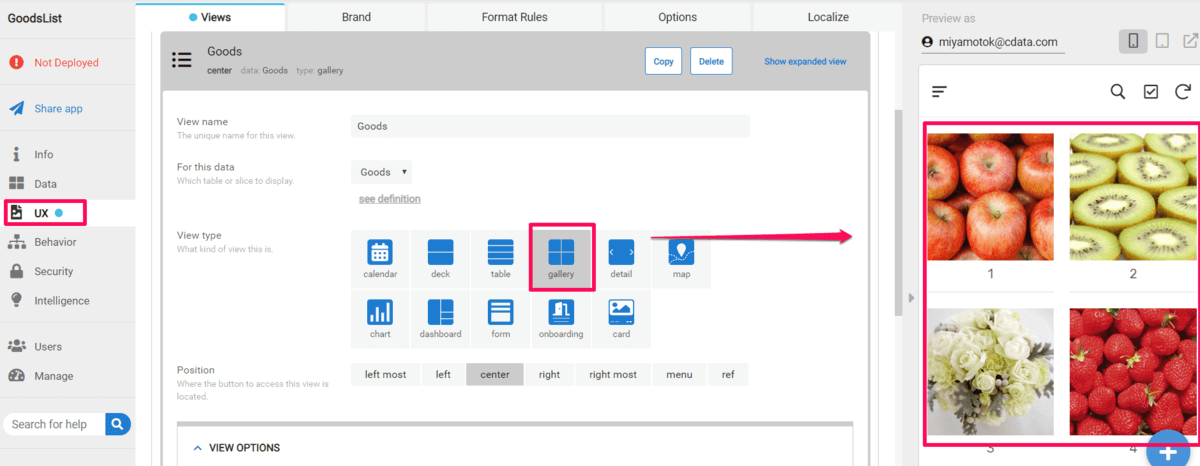This screenshot has width=1200, height=466.
Task: Click the multi-select checkbox icon in preview
Action: (x=1150, y=92)
